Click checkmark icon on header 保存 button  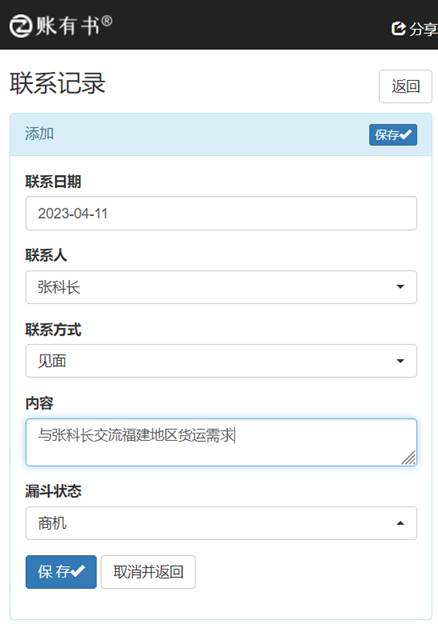tap(406, 135)
